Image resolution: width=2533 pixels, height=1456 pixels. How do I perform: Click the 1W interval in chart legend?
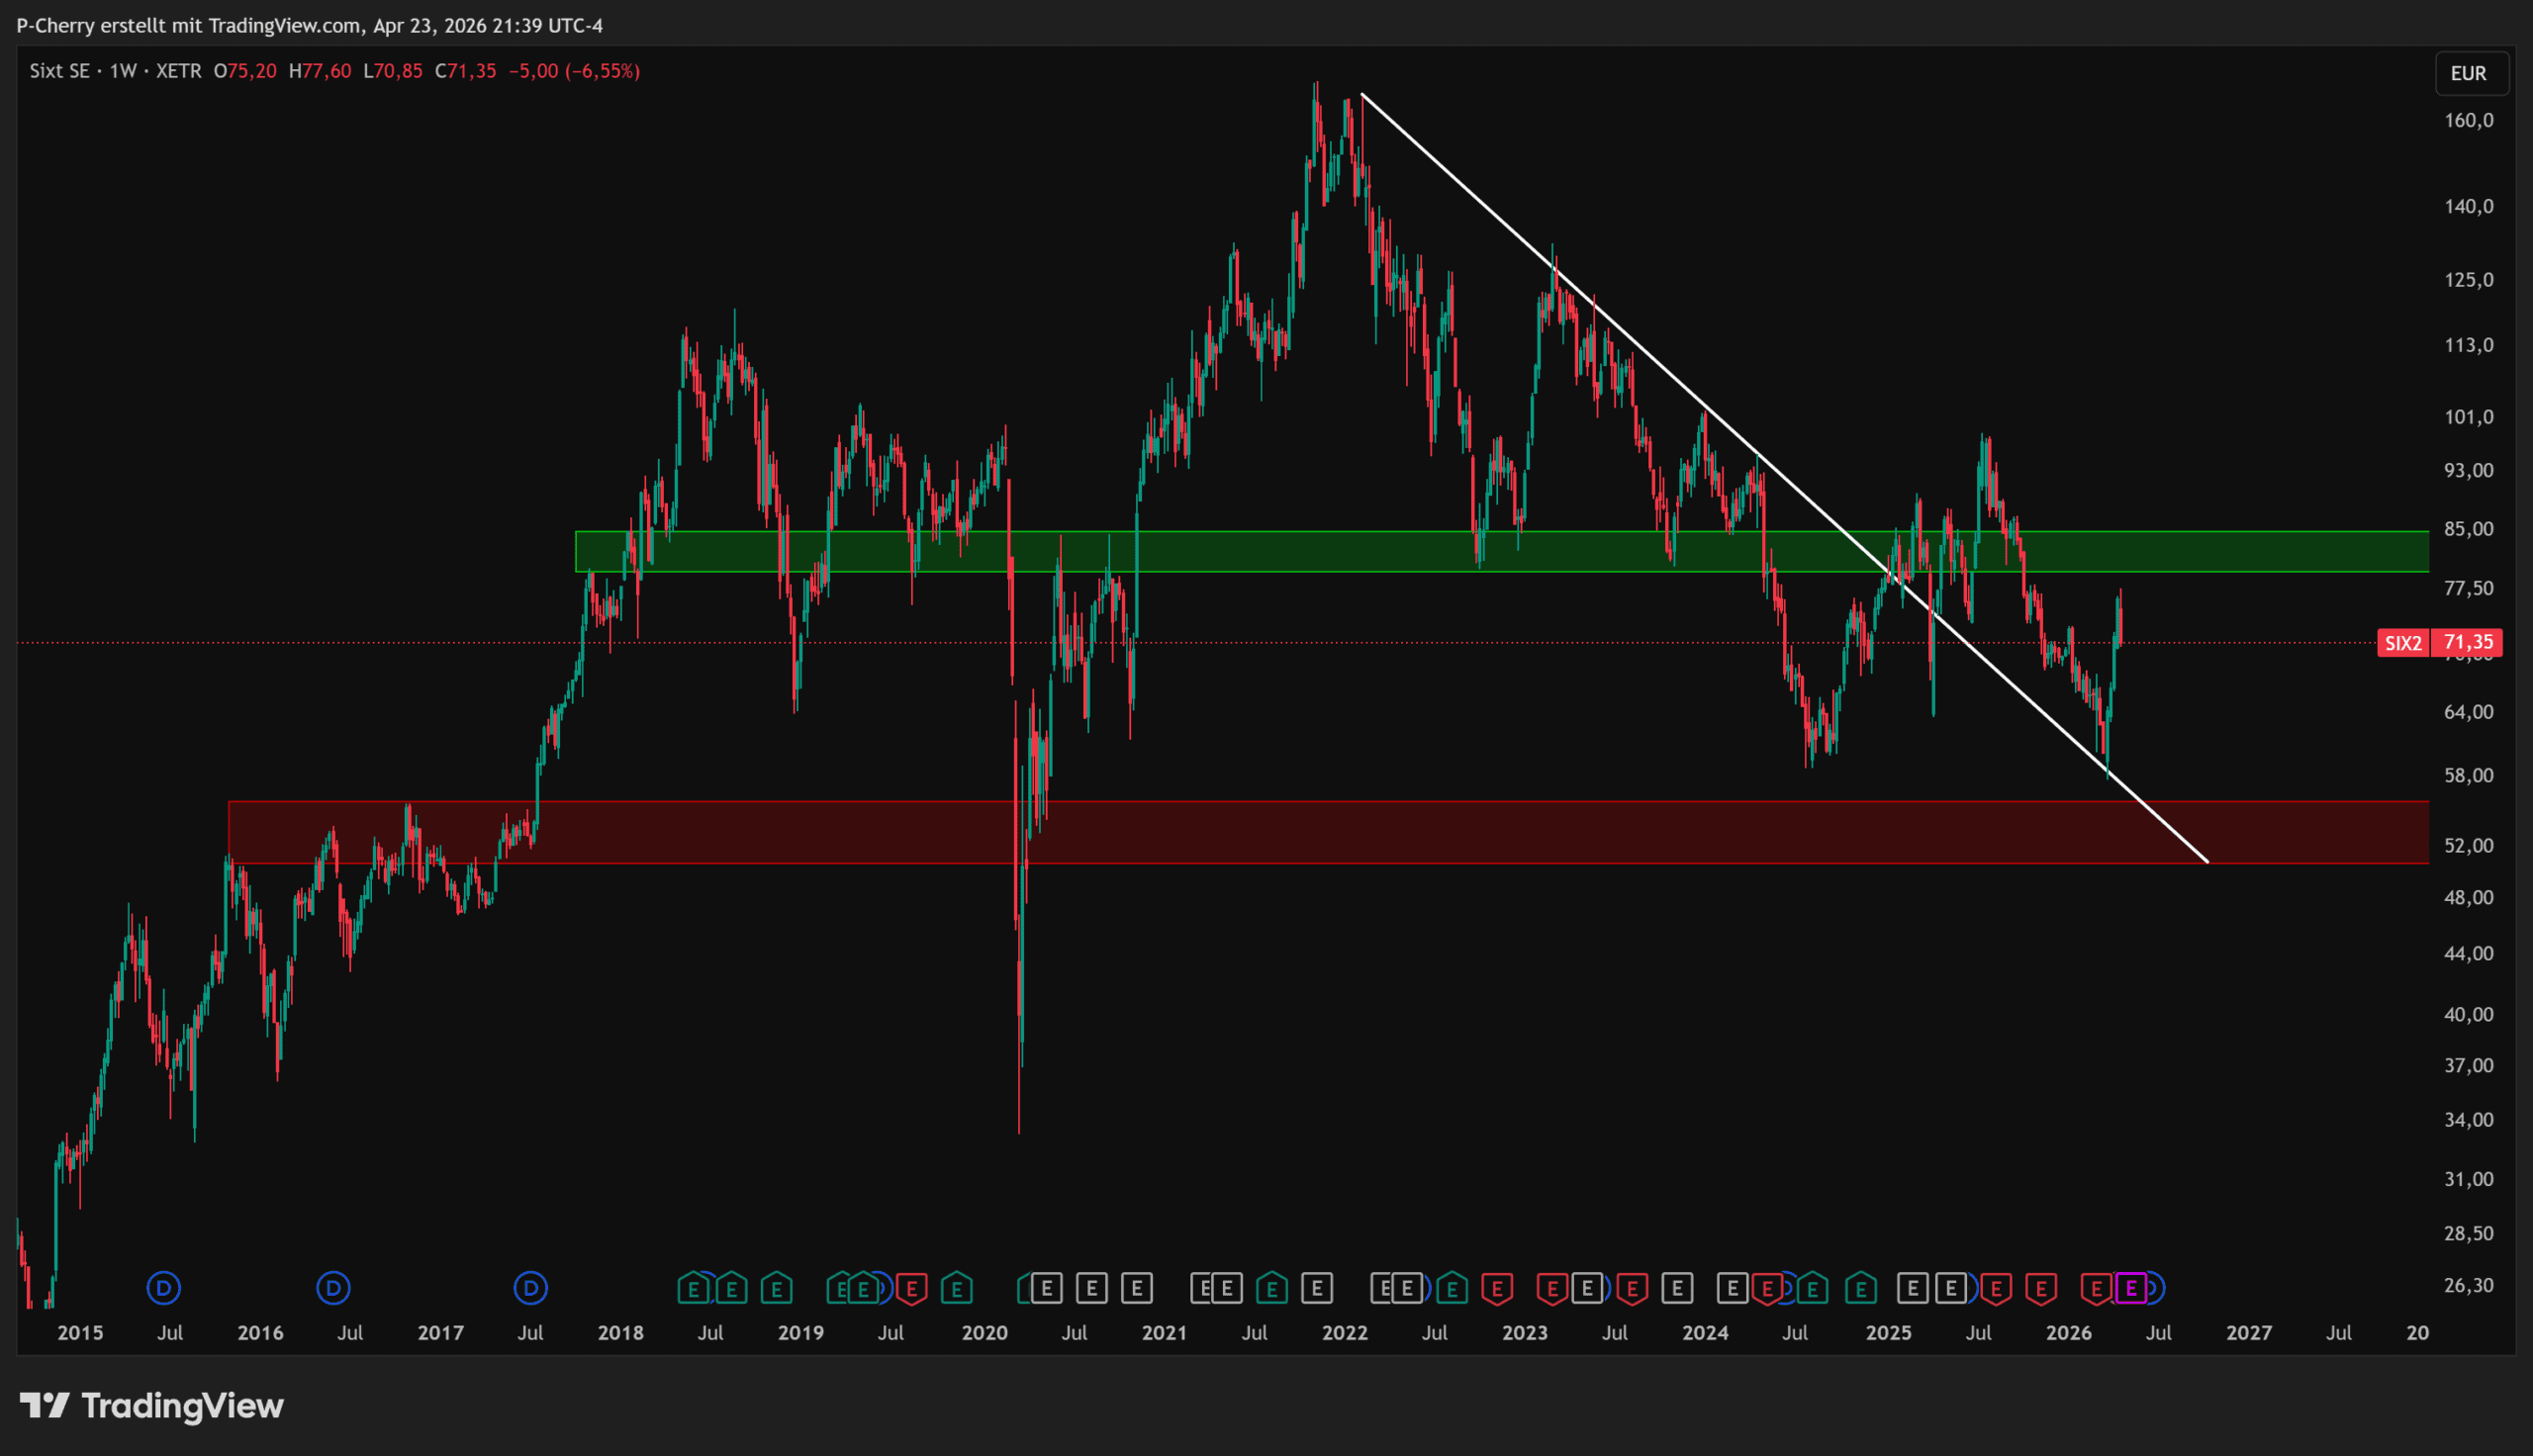point(122,71)
